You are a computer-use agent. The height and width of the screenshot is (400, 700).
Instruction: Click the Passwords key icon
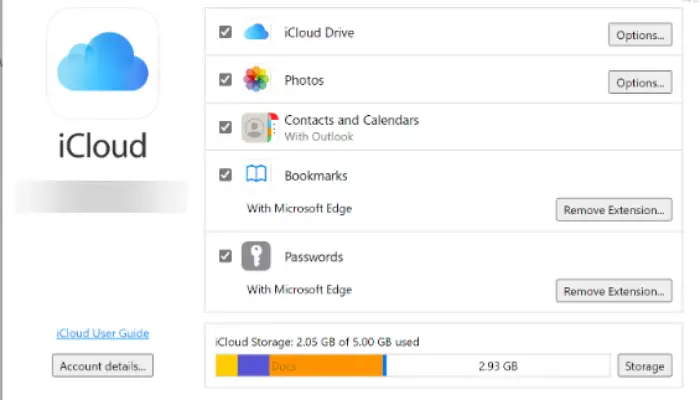click(x=256, y=256)
